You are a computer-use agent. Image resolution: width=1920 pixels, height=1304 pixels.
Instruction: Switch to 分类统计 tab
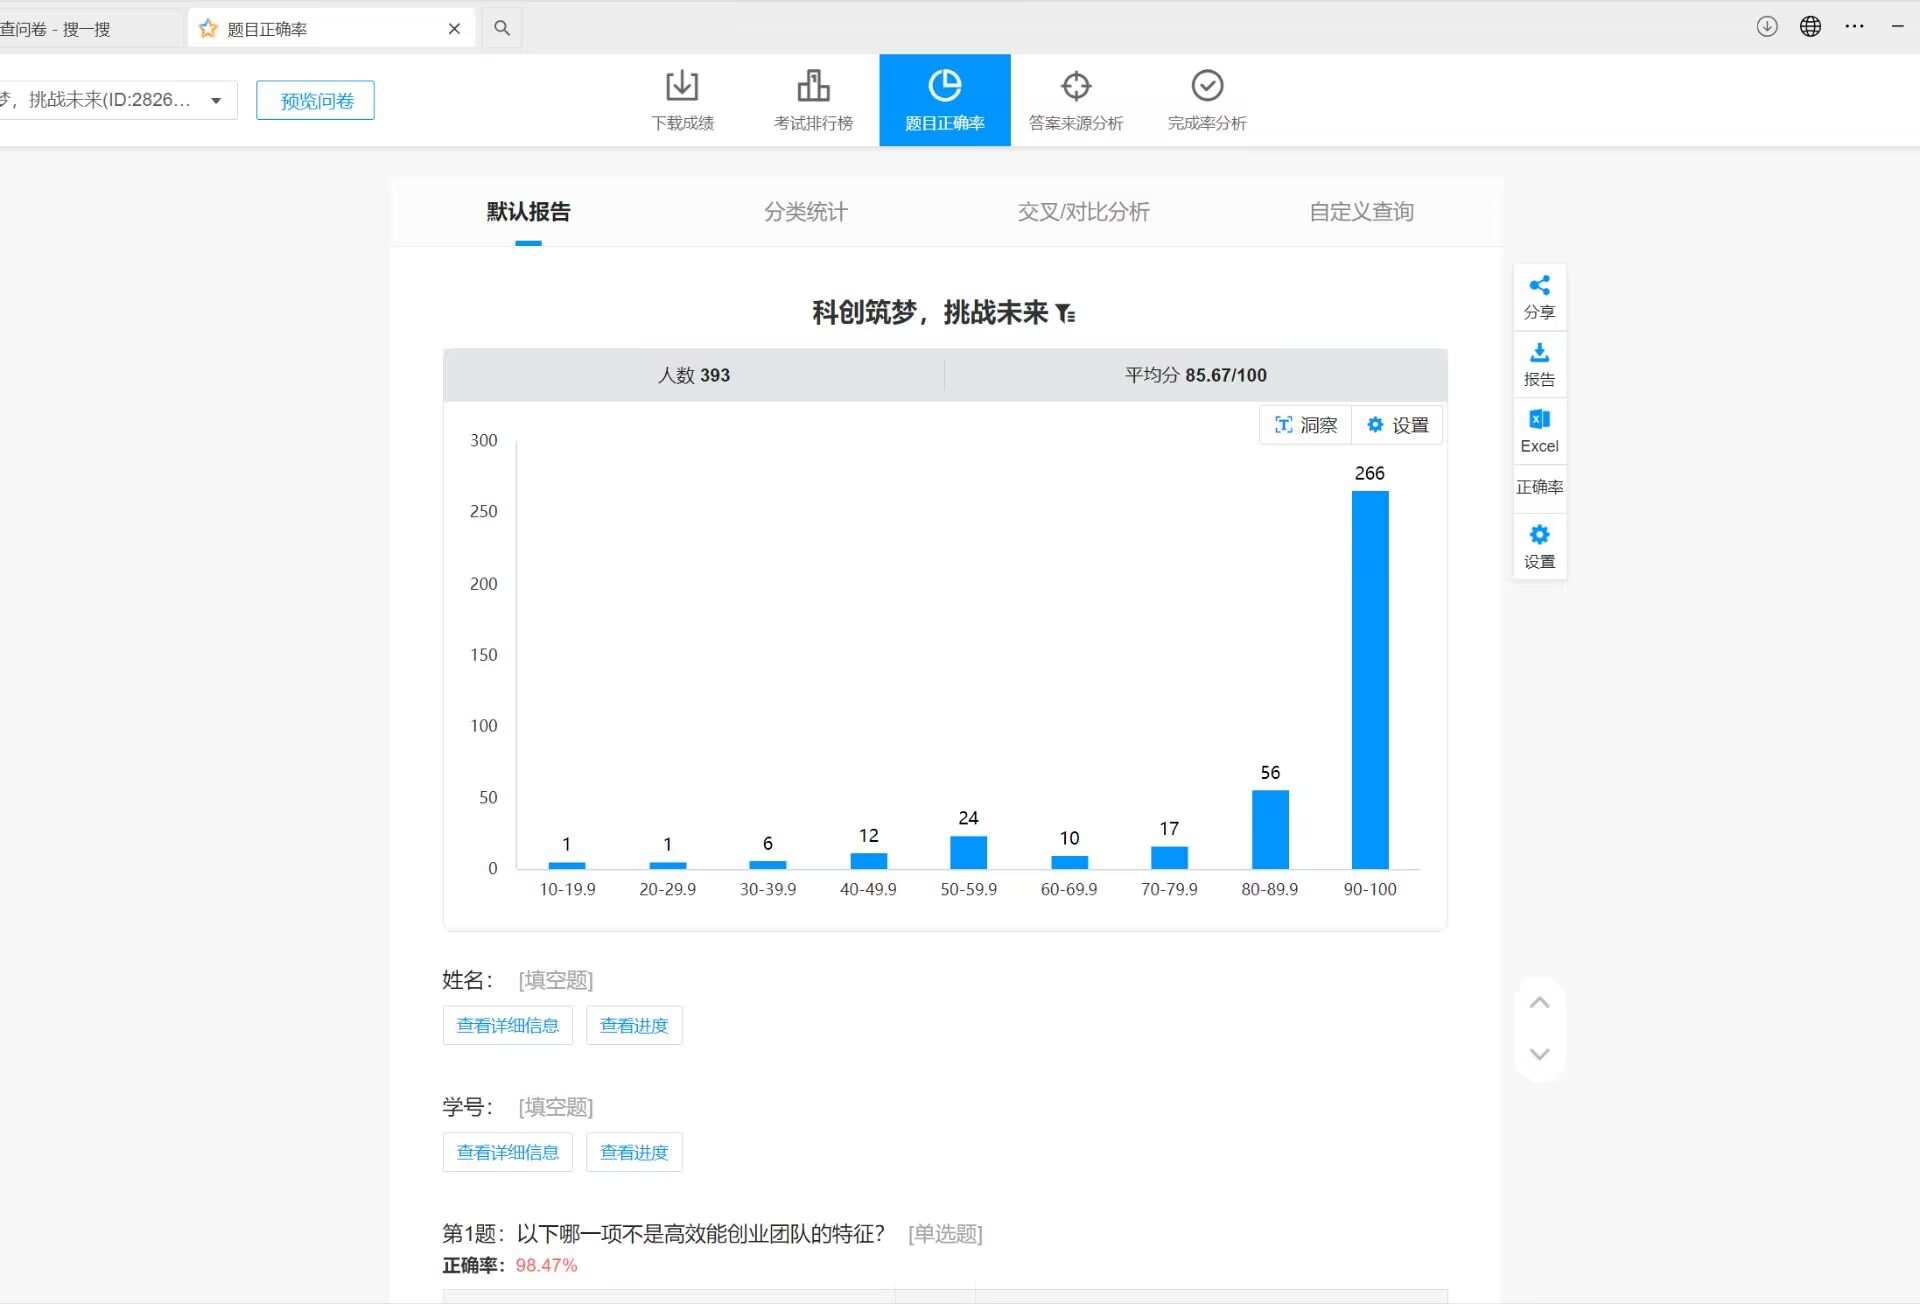point(805,212)
